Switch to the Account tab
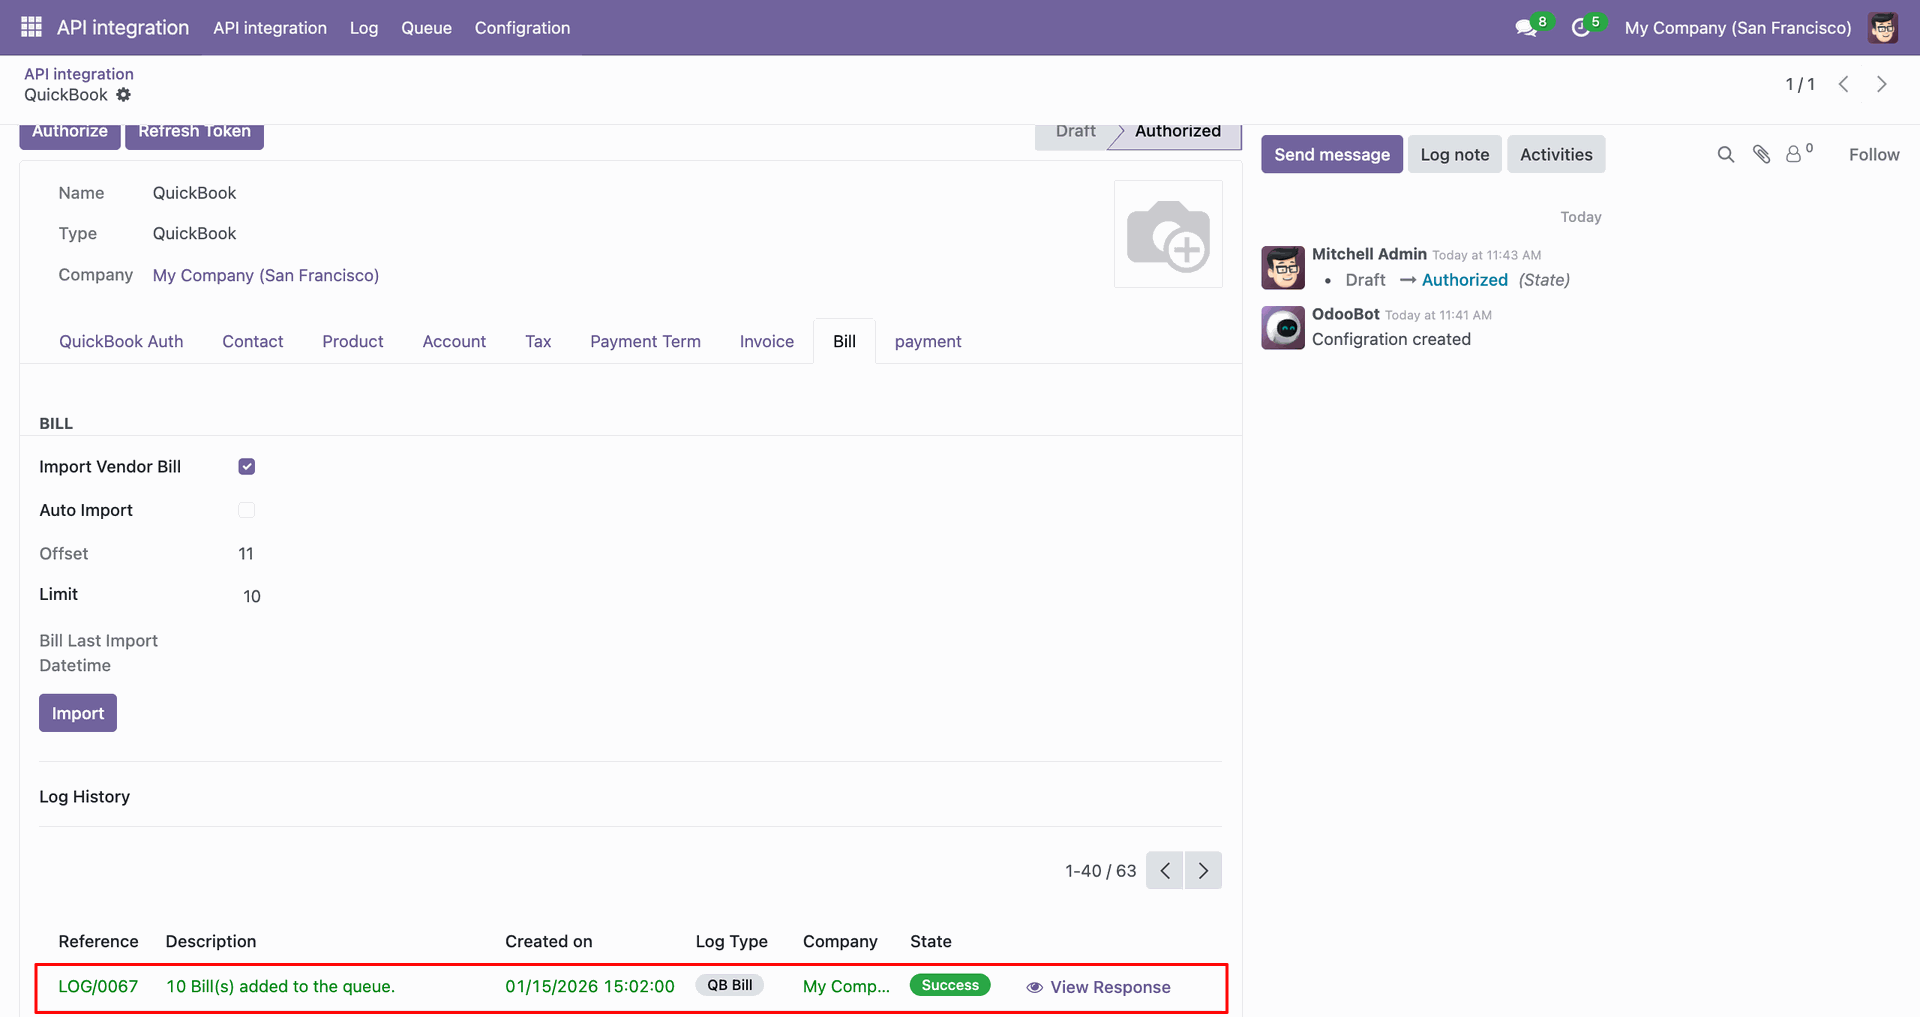The image size is (1920, 1017). [454, 341]
